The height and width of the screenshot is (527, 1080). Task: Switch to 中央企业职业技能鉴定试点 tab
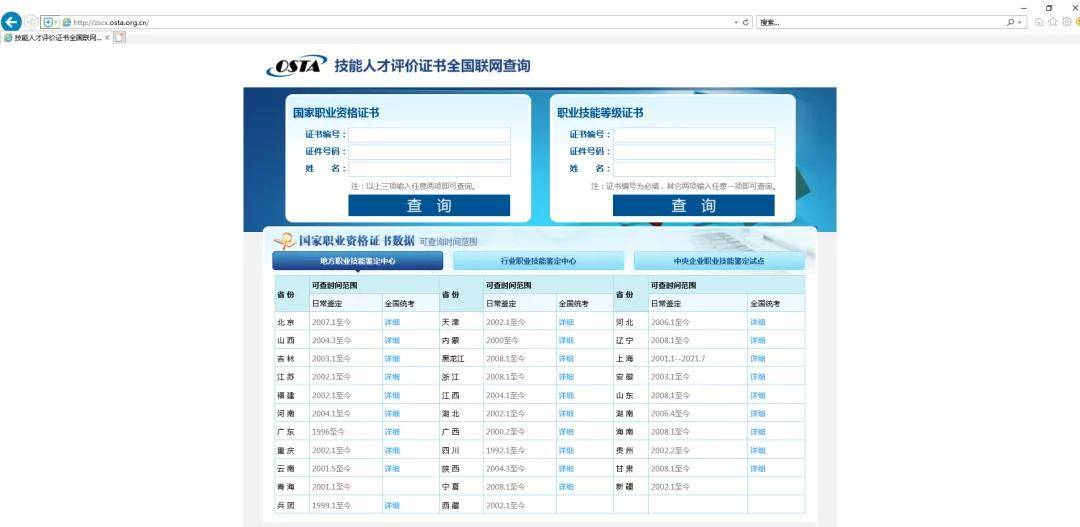pyautogui.click(x=719, y=261)
